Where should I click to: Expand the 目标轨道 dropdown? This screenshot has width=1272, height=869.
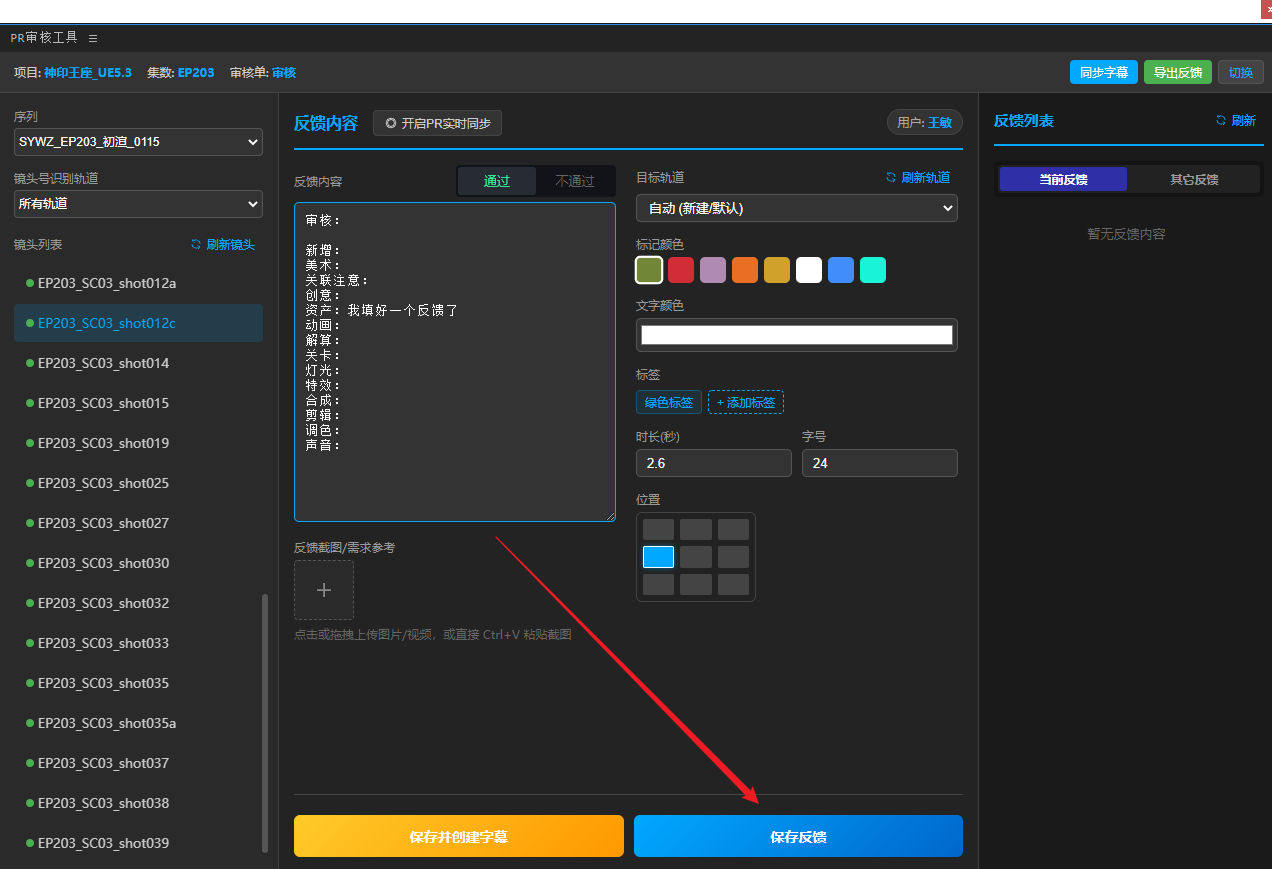pos(796,208)
